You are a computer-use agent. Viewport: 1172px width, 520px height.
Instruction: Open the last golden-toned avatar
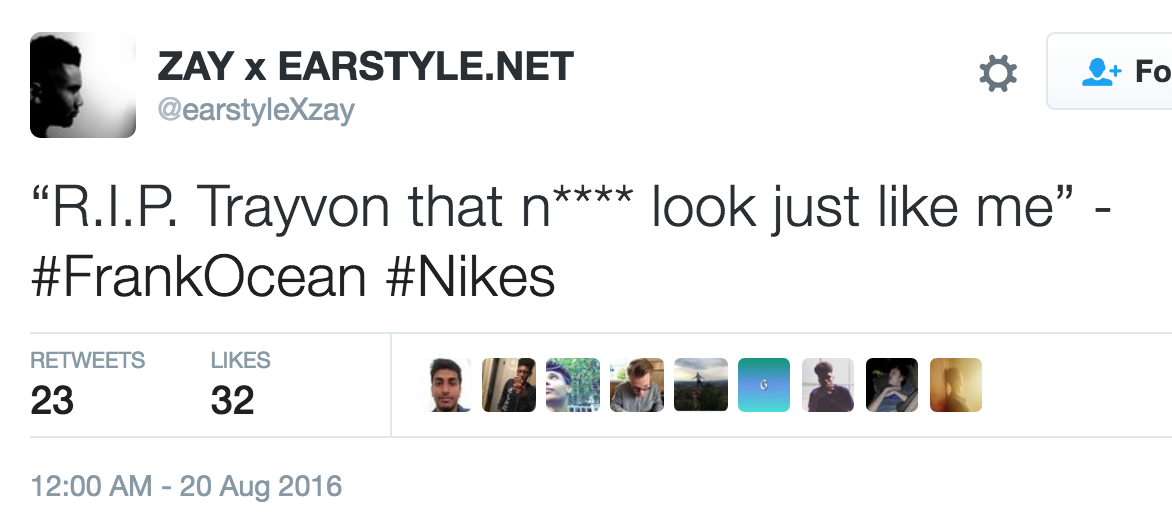956,385
